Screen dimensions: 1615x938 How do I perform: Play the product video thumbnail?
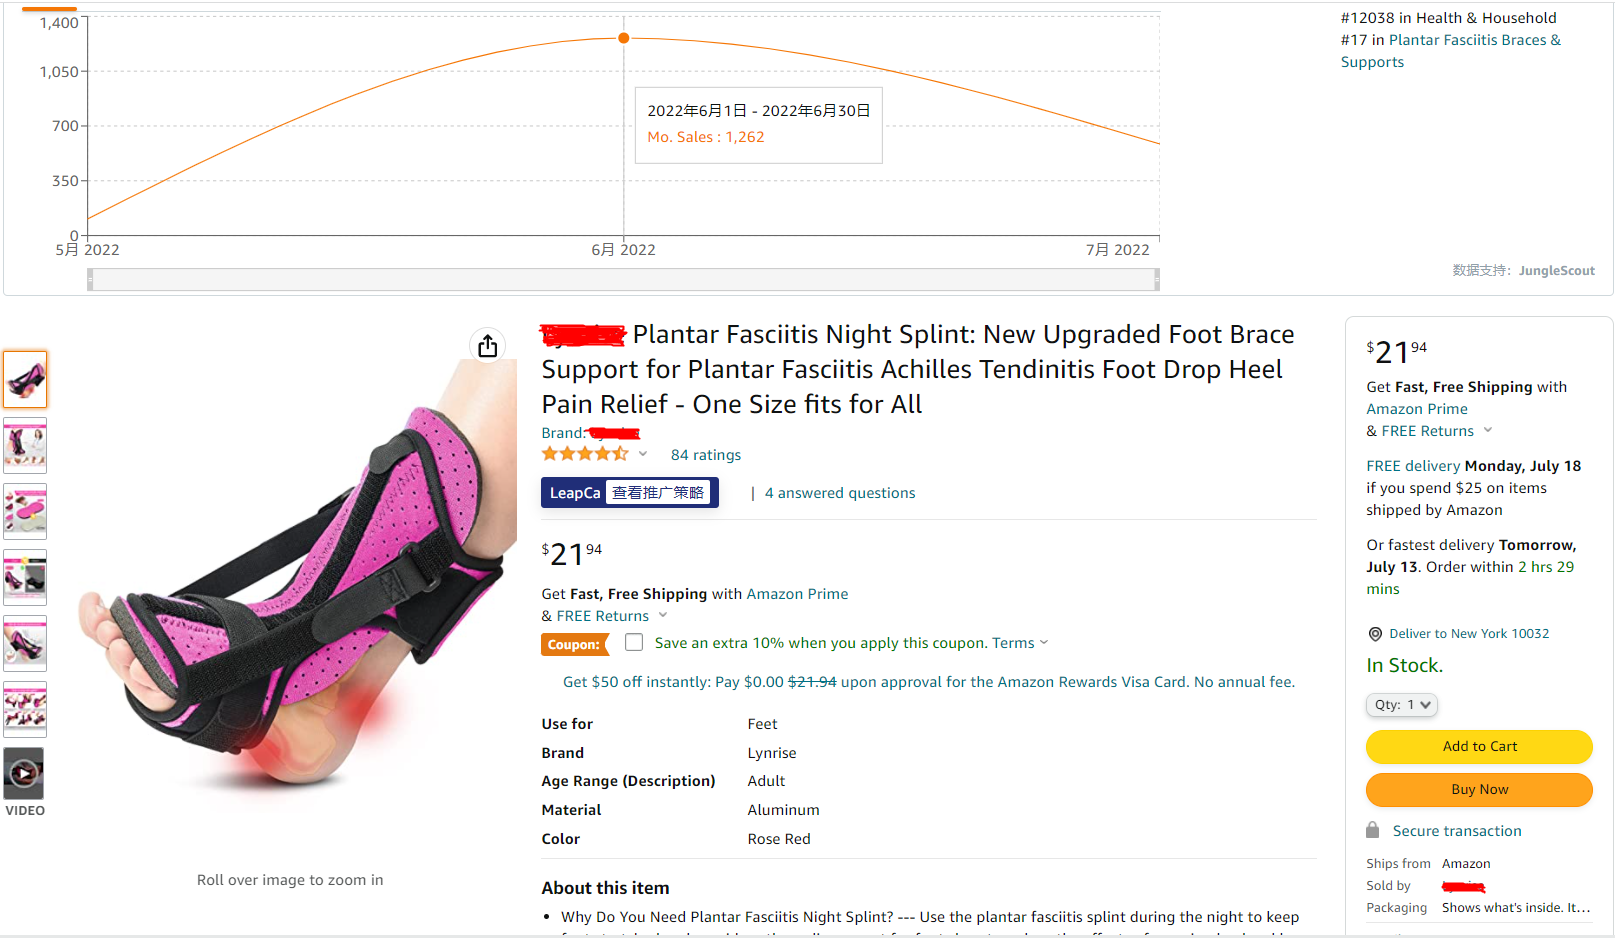(24, 773)
